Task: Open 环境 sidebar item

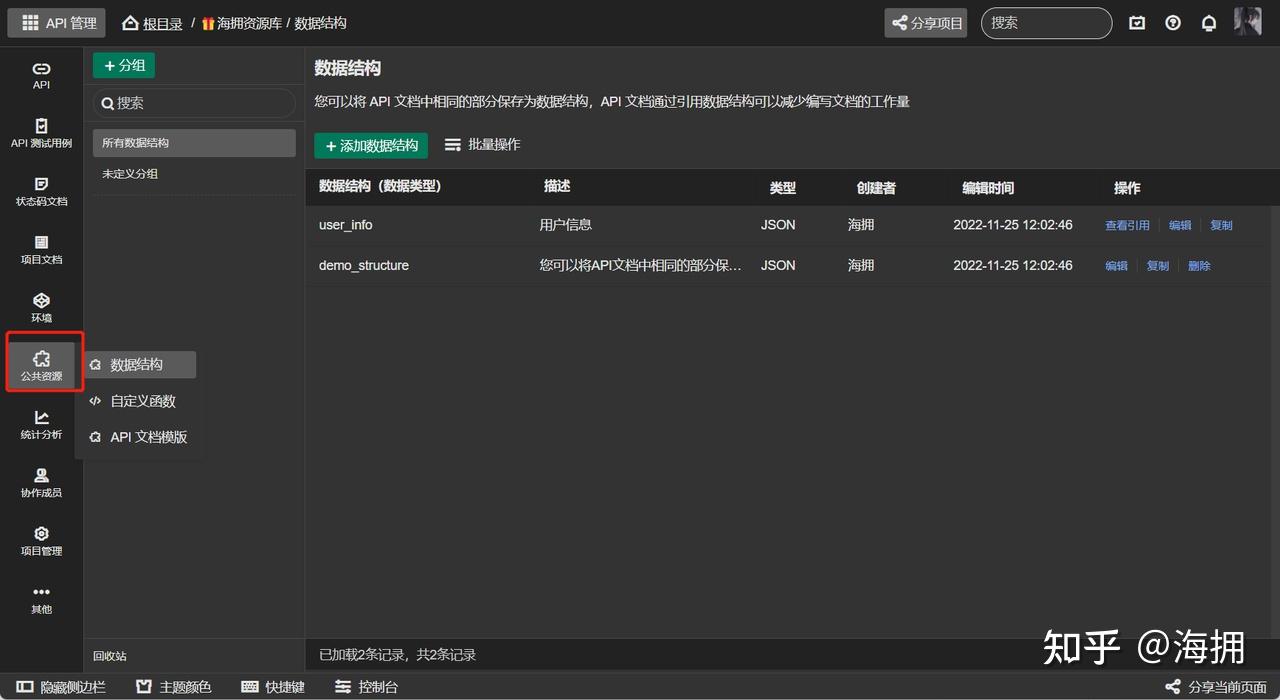Action: [41, 308]
